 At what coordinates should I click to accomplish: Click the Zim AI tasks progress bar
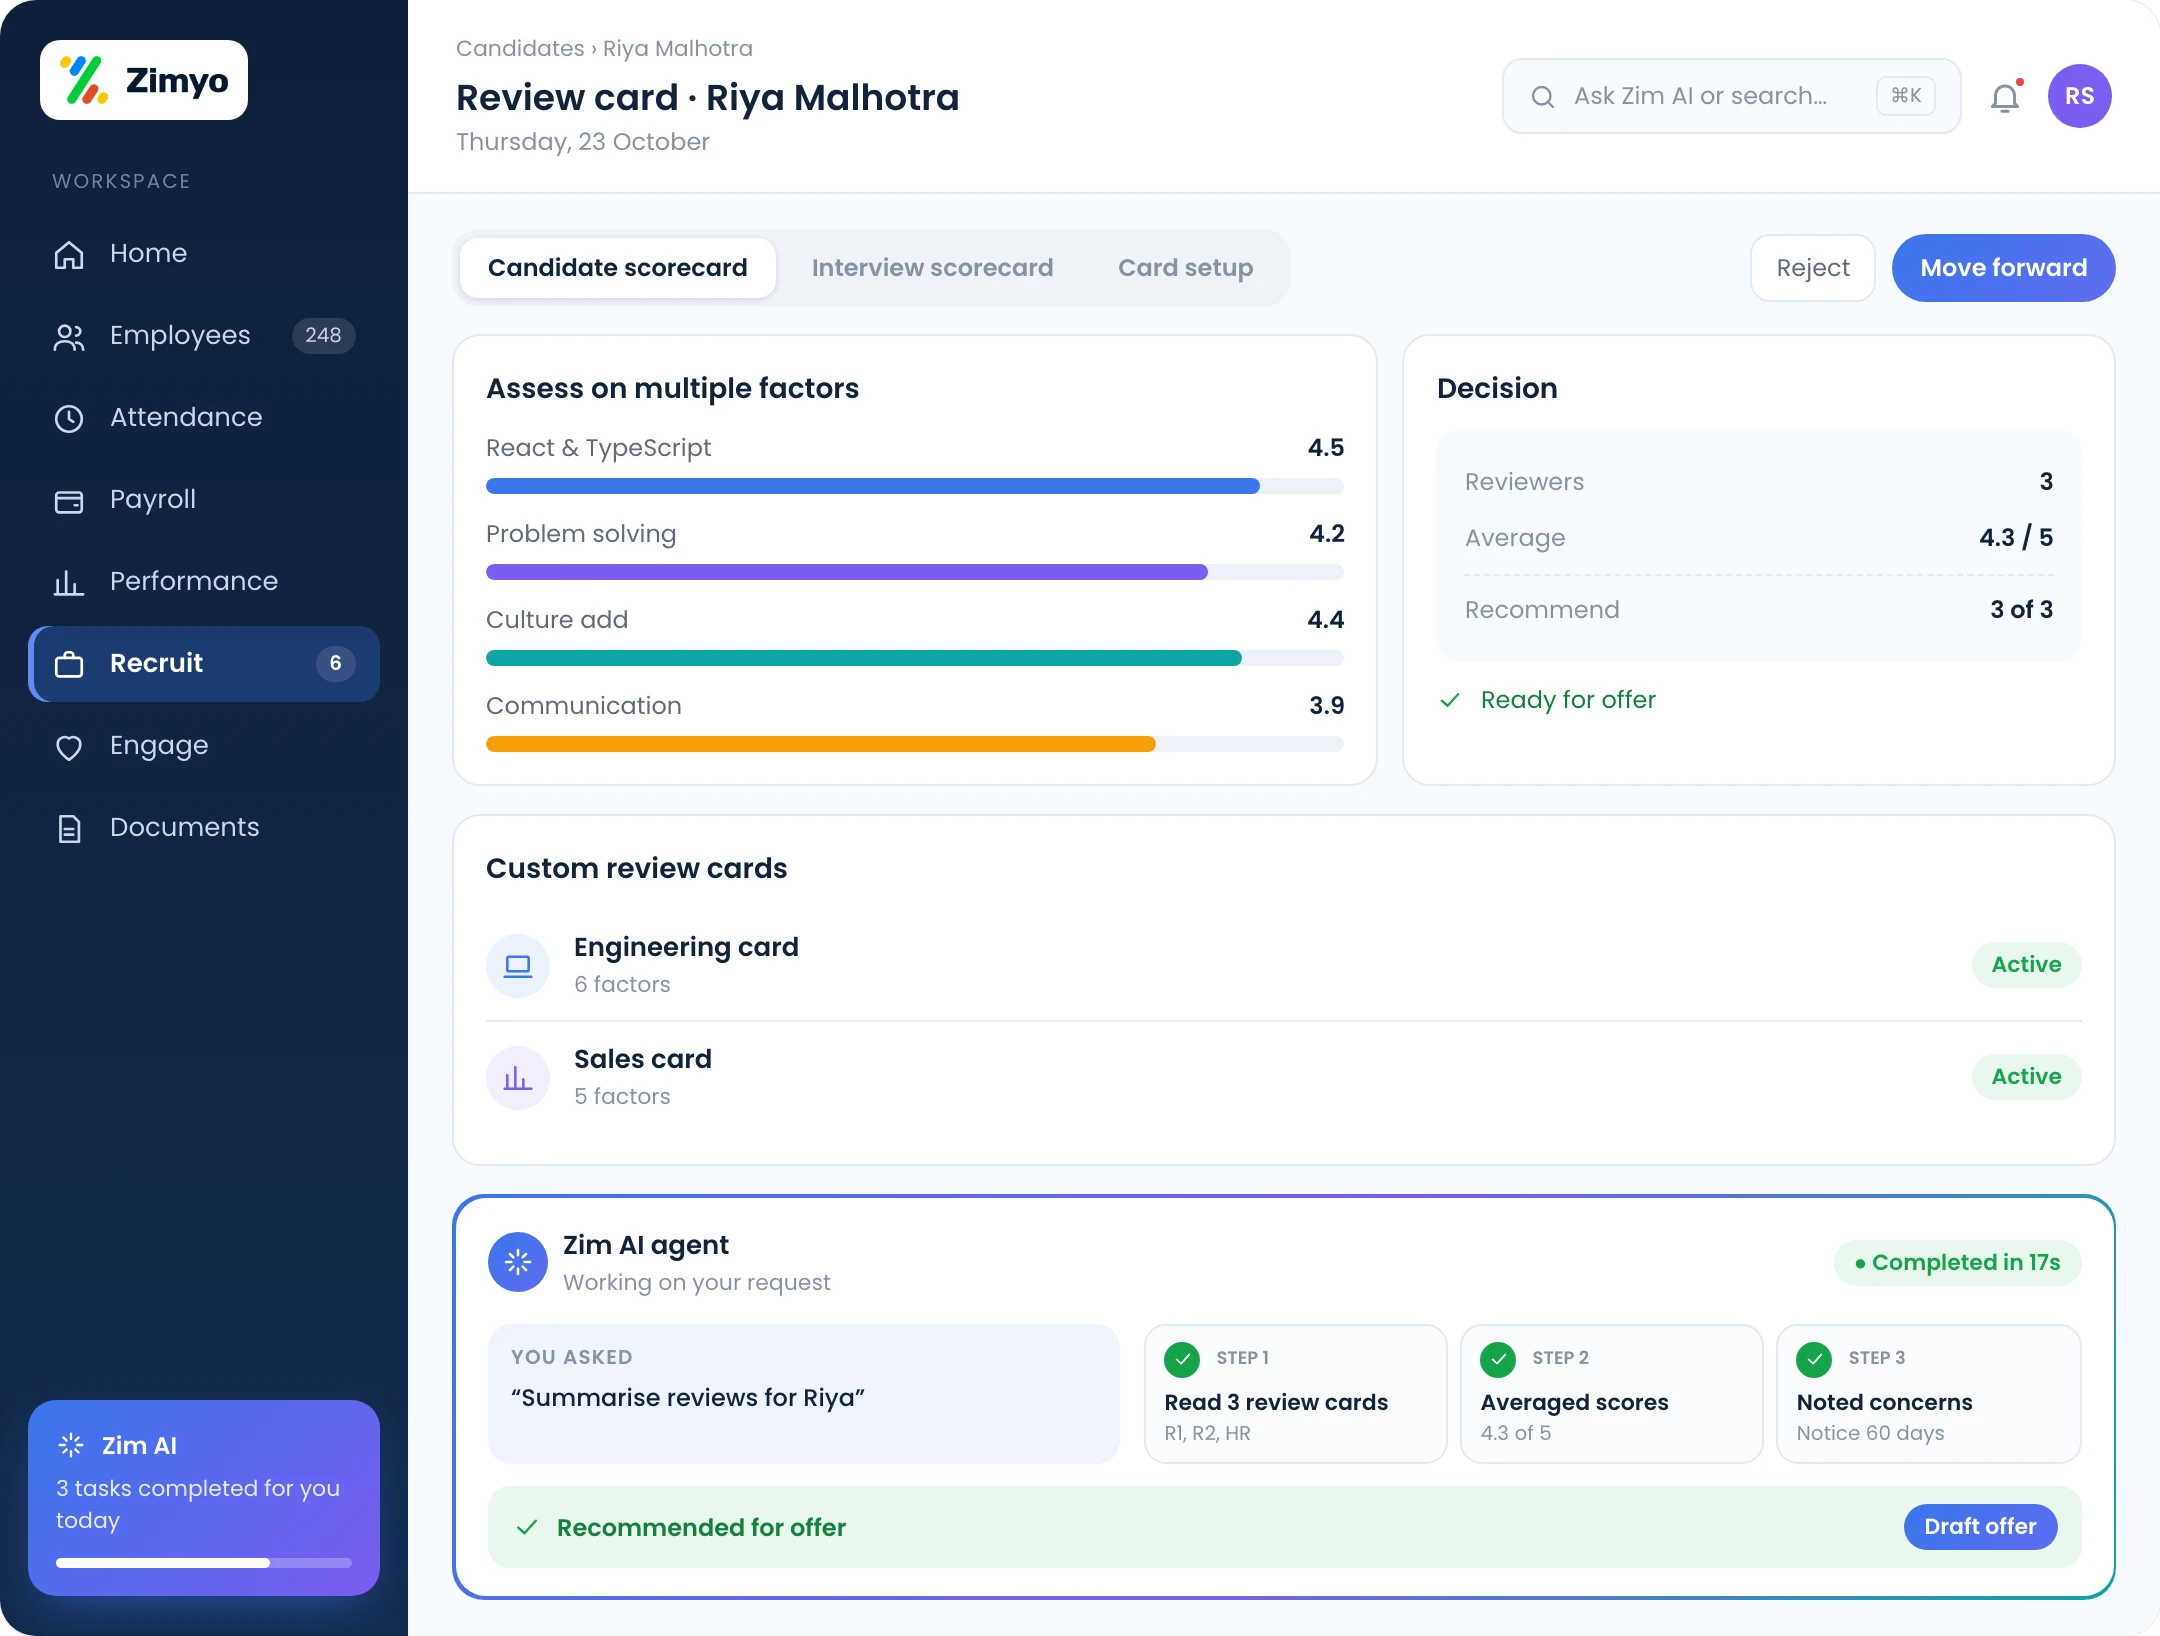pos(204,1563)
